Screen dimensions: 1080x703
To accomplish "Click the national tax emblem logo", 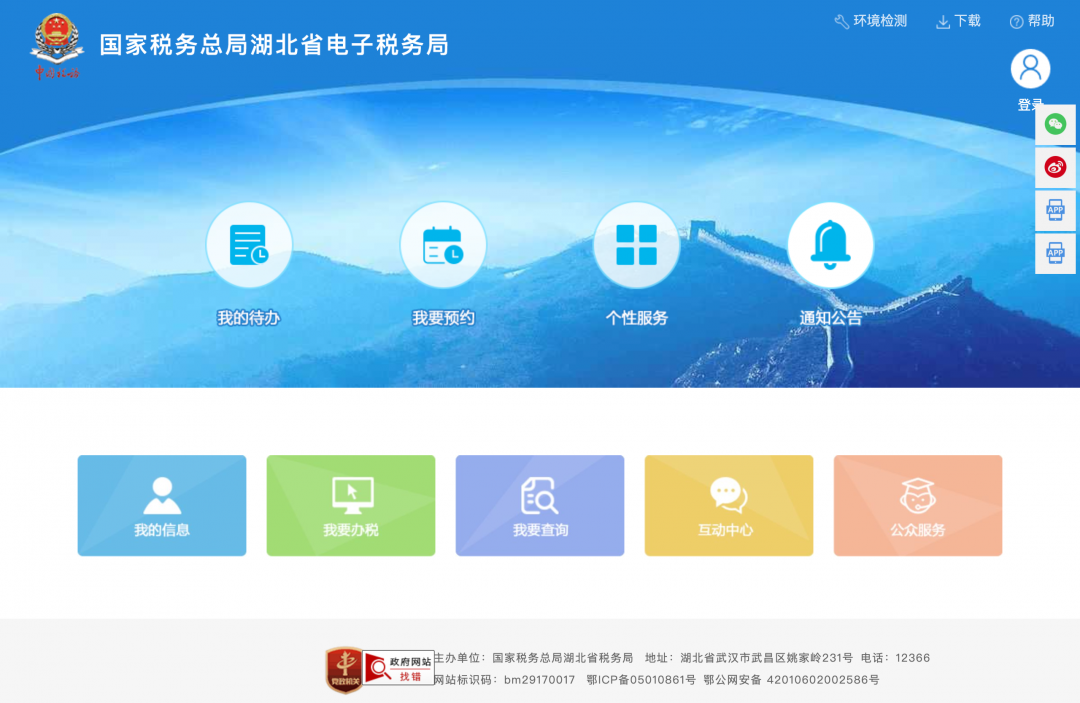I will (56, 45).
